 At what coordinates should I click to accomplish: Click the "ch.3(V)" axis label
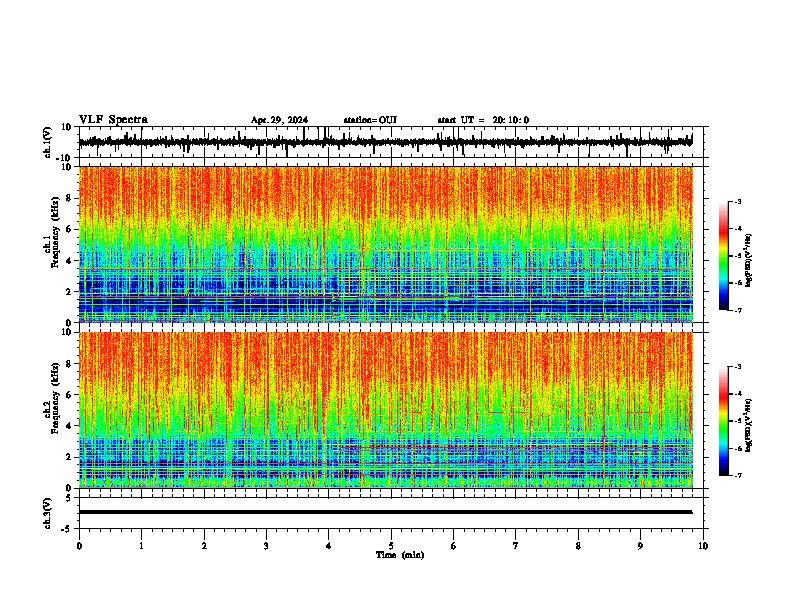[x=48, y=513]
